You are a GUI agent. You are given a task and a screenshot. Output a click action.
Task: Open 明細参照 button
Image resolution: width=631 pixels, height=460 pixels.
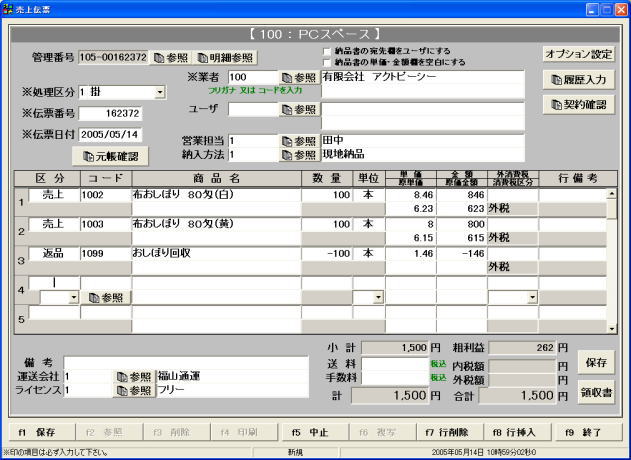pos(225,58)
